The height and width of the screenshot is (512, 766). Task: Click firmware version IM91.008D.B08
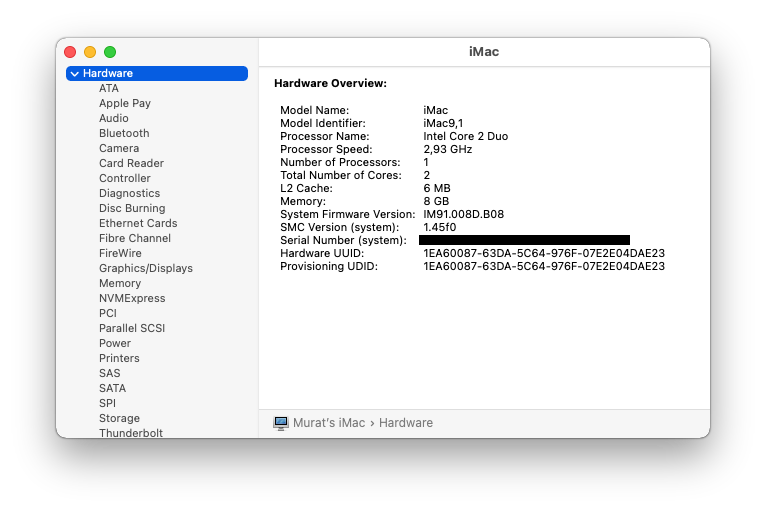coord(463,214)
